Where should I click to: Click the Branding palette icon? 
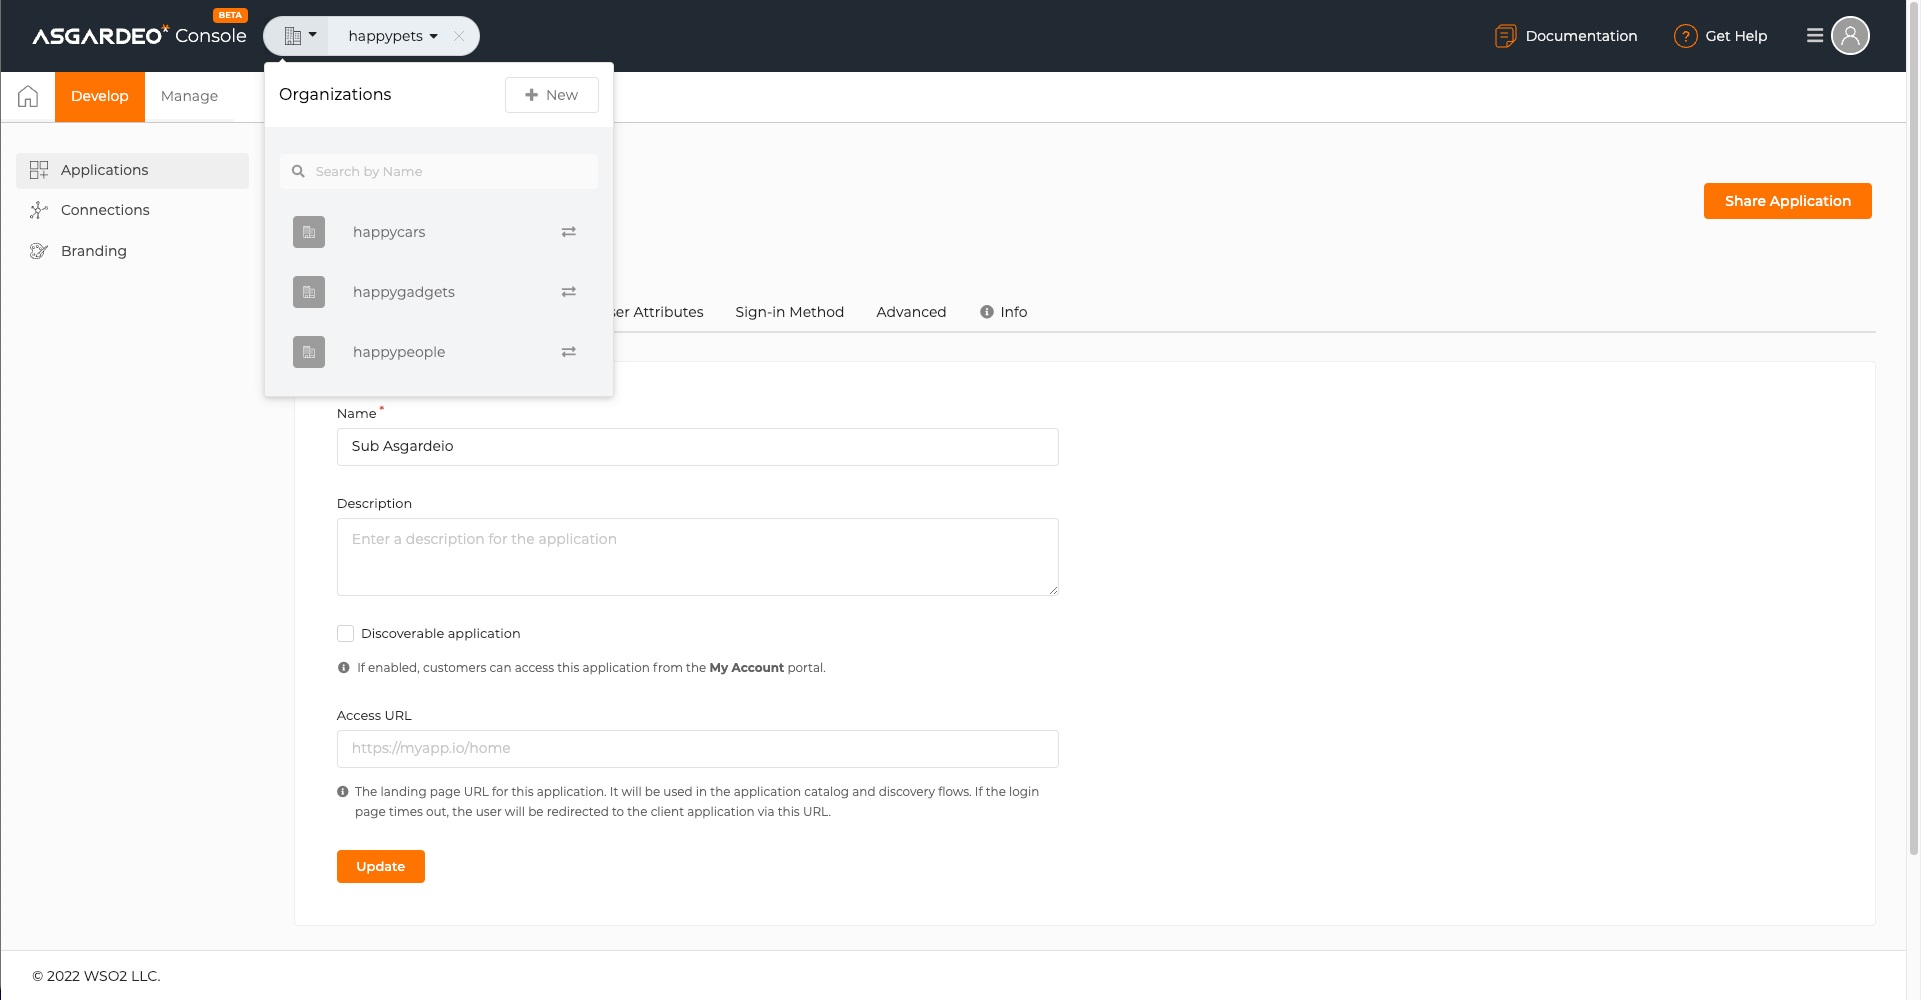pyautogui.click(x=39, y=251)
